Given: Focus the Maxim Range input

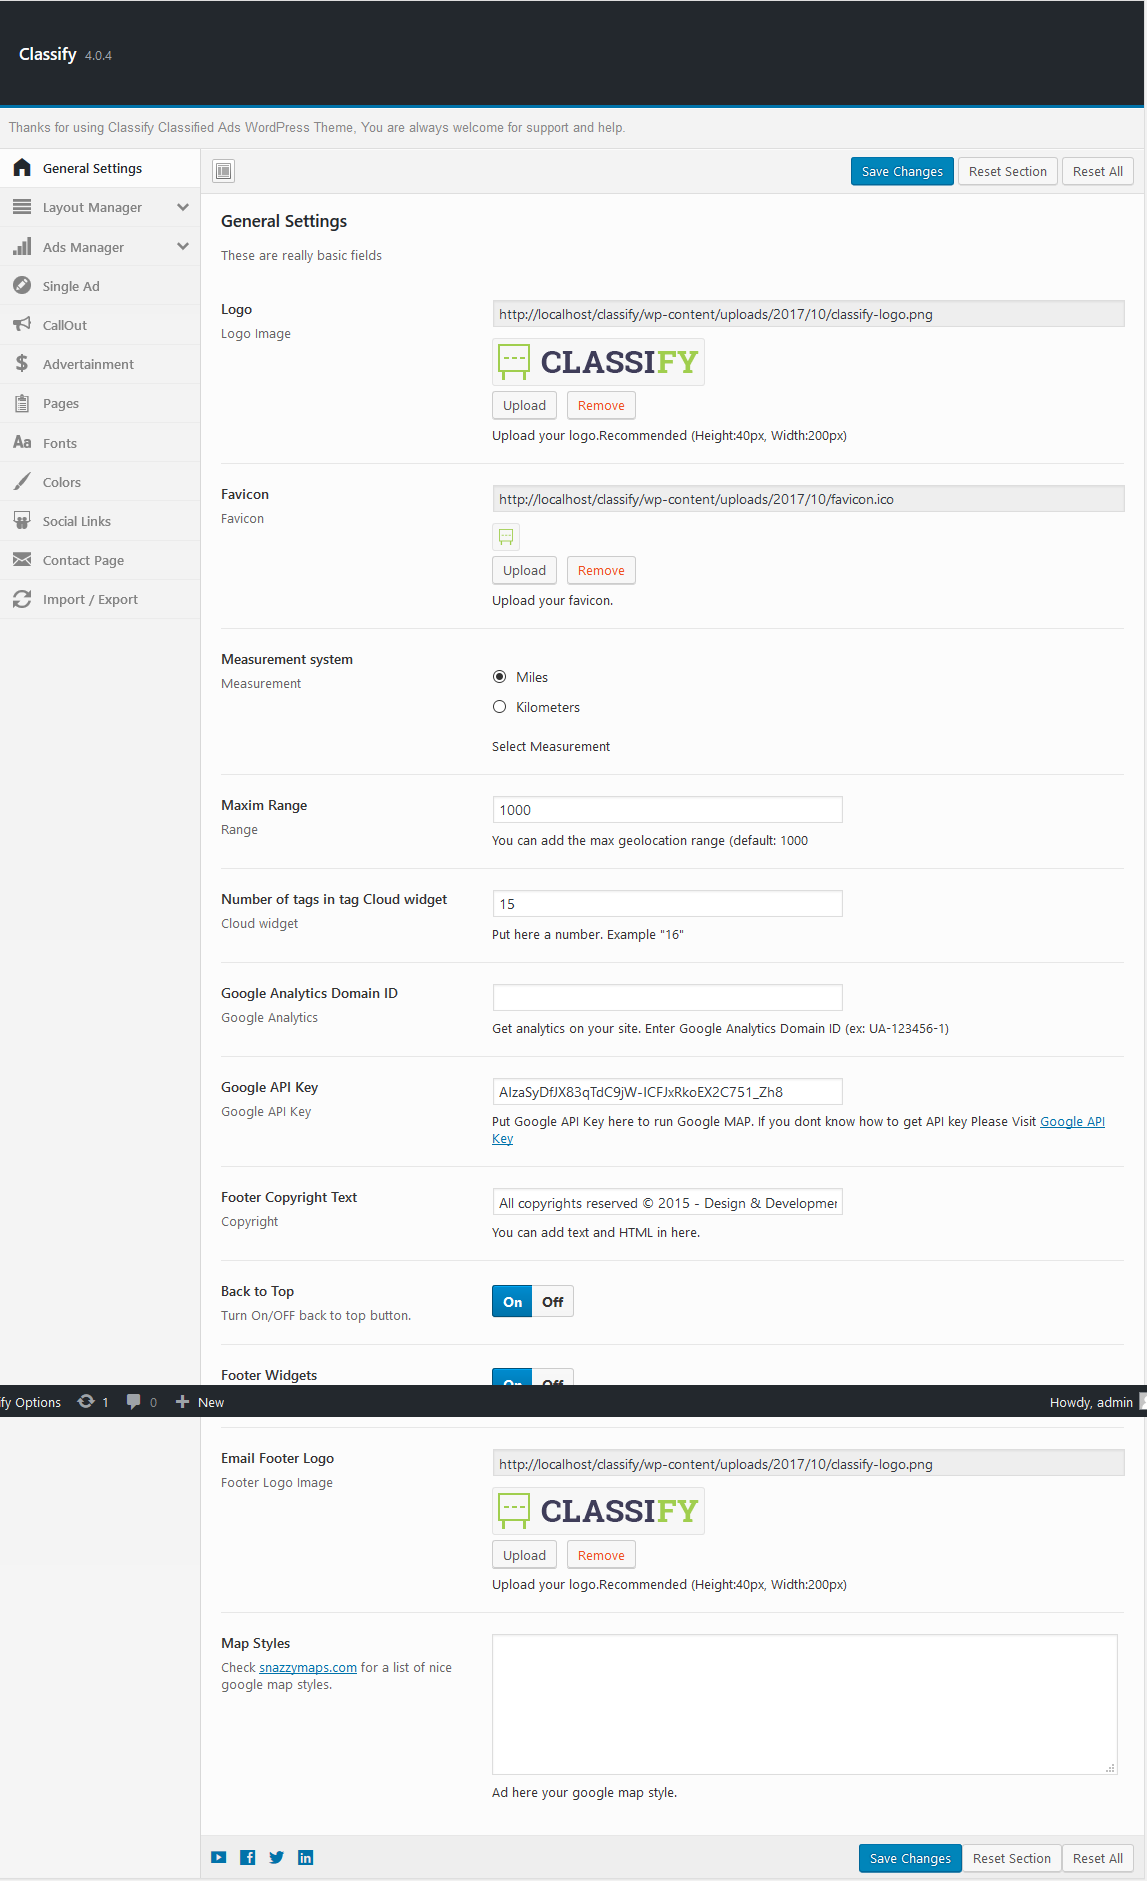Looking at the screenshot, I should [x=668, y=810].
